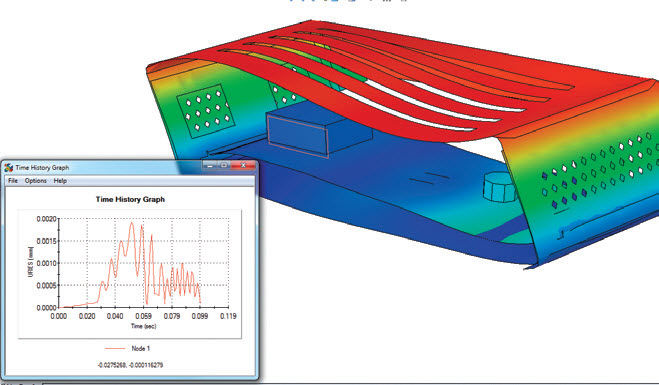This screenshot has width=659, height=385.
Task: Click the Time (sec) axis label
Action: (x=143, y=326)
